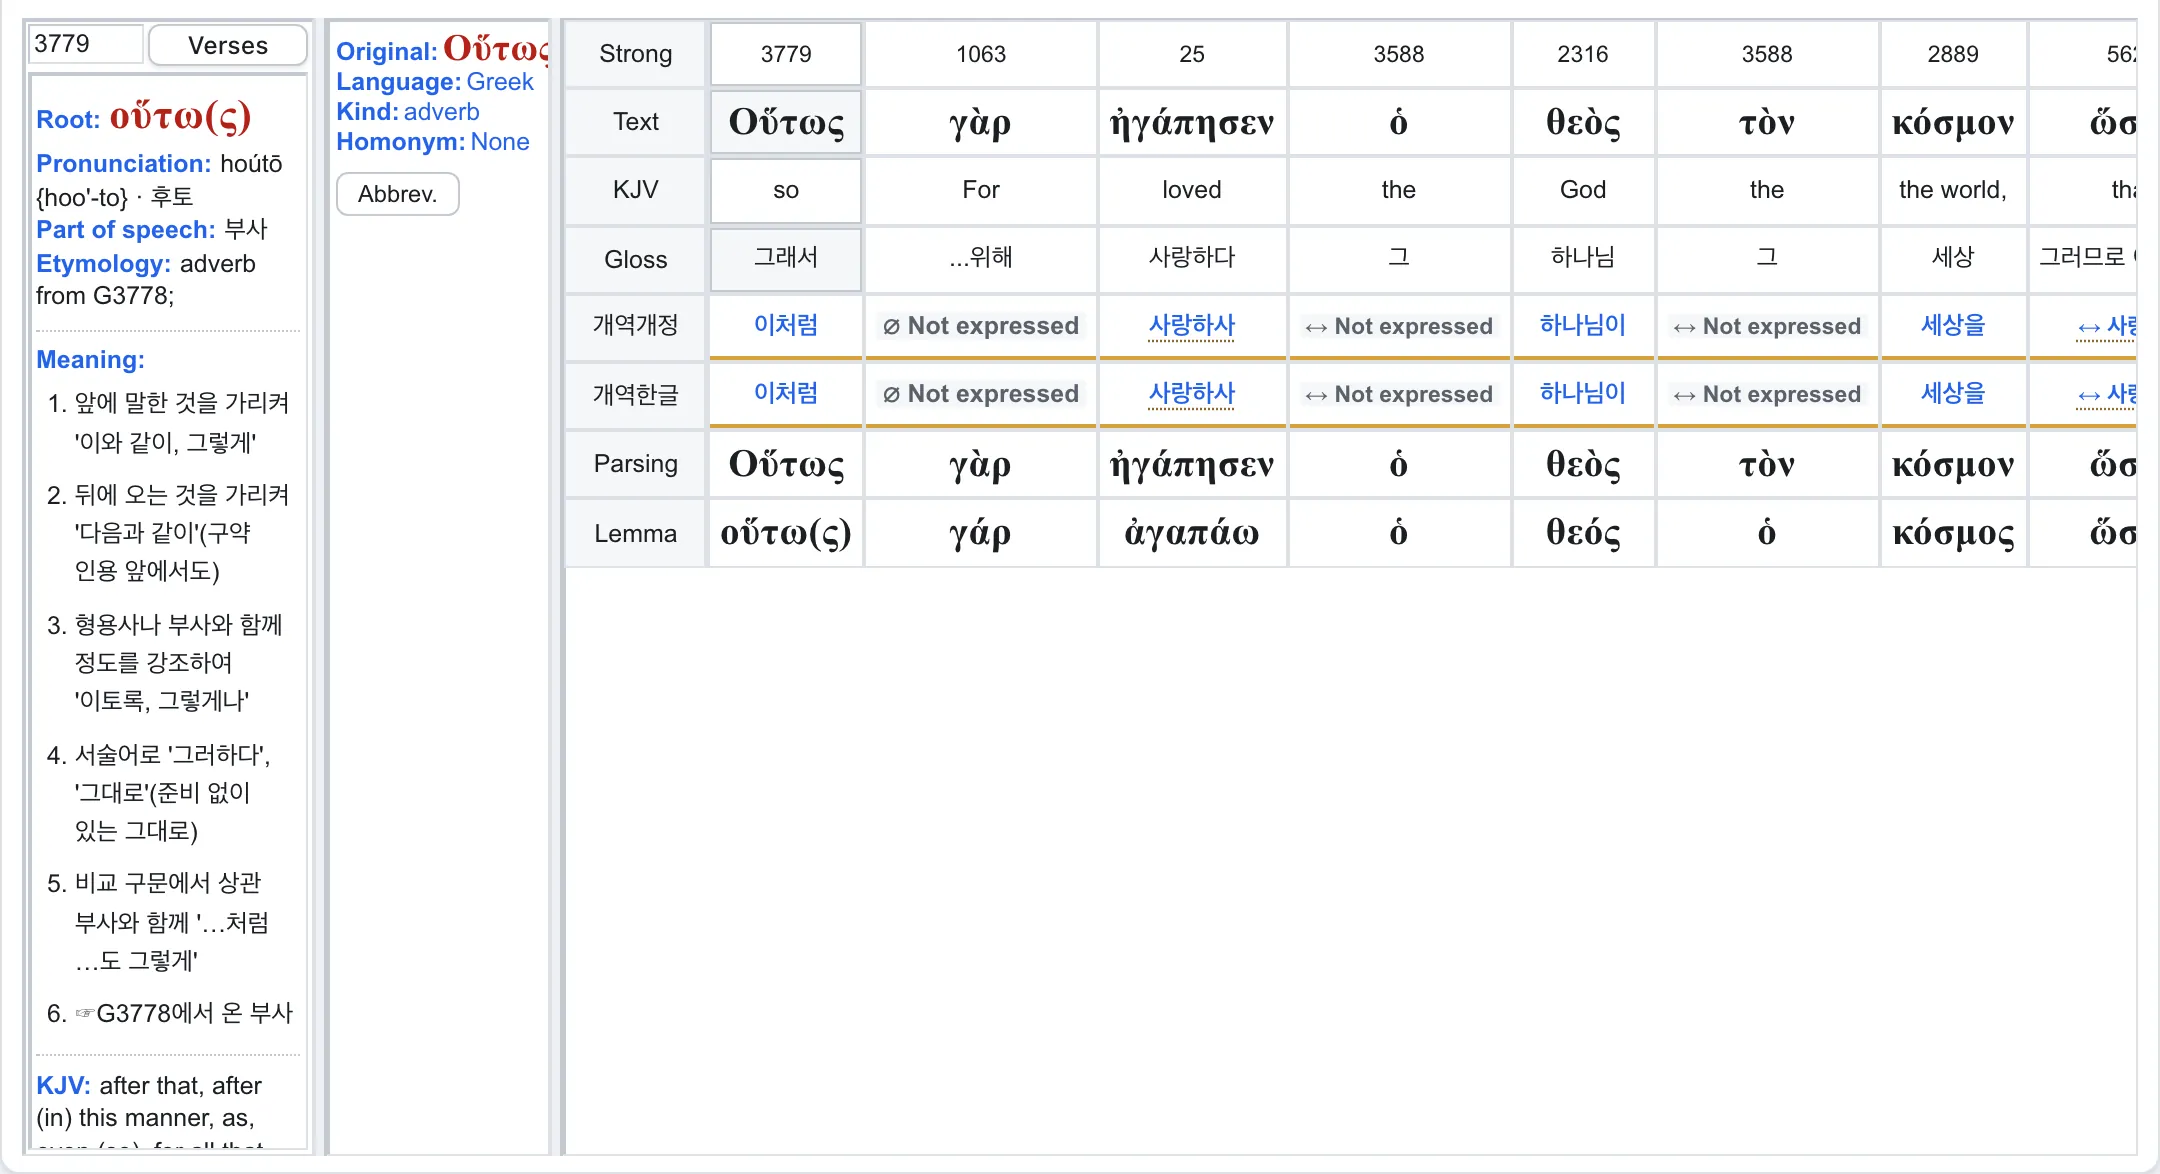
Task: Click the Lemma row header
Action: [636, 533]
